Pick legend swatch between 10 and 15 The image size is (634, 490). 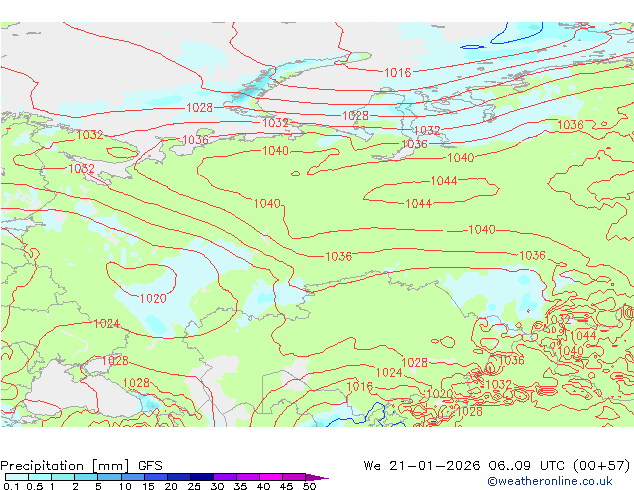coord(133,477)
